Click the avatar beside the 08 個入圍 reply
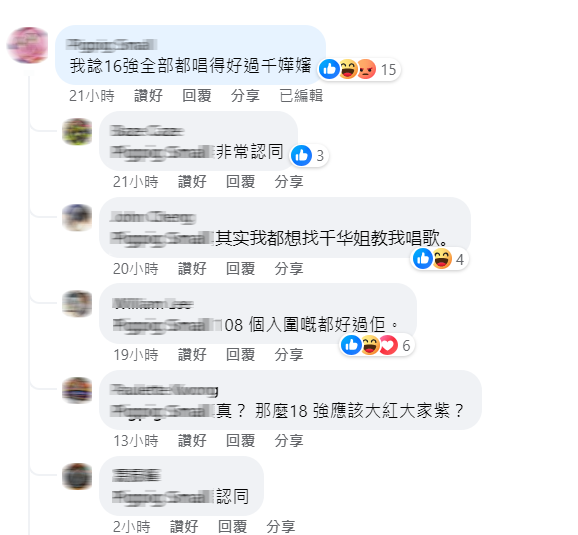This screenshot has height=535, width=578. coord(77,304)
